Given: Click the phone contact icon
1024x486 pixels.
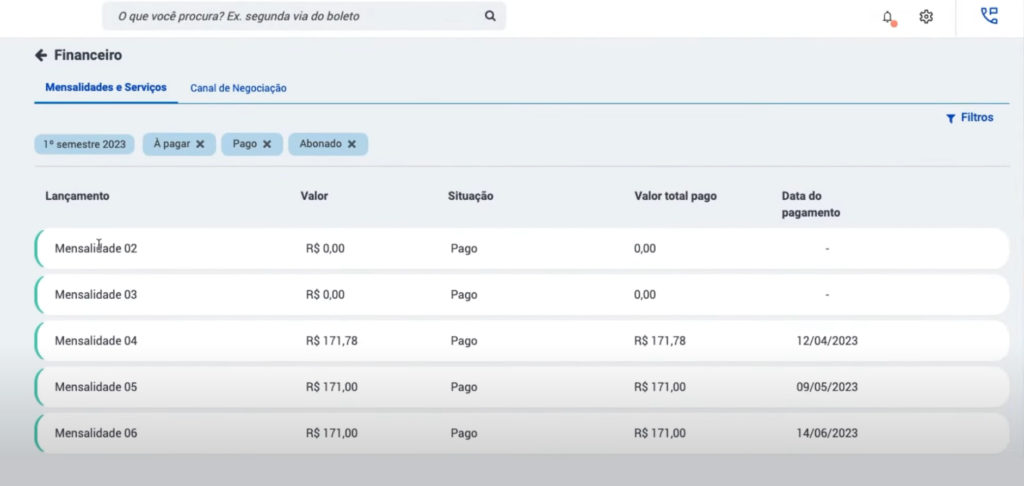Looking at the screenshot, I should [x=989, y=16].
